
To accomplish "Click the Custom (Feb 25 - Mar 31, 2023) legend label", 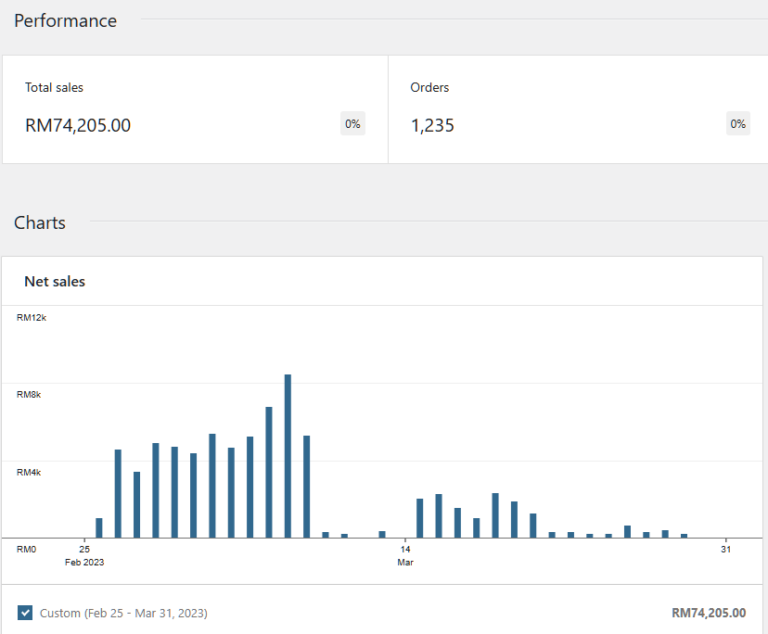I will coord(123,612).
